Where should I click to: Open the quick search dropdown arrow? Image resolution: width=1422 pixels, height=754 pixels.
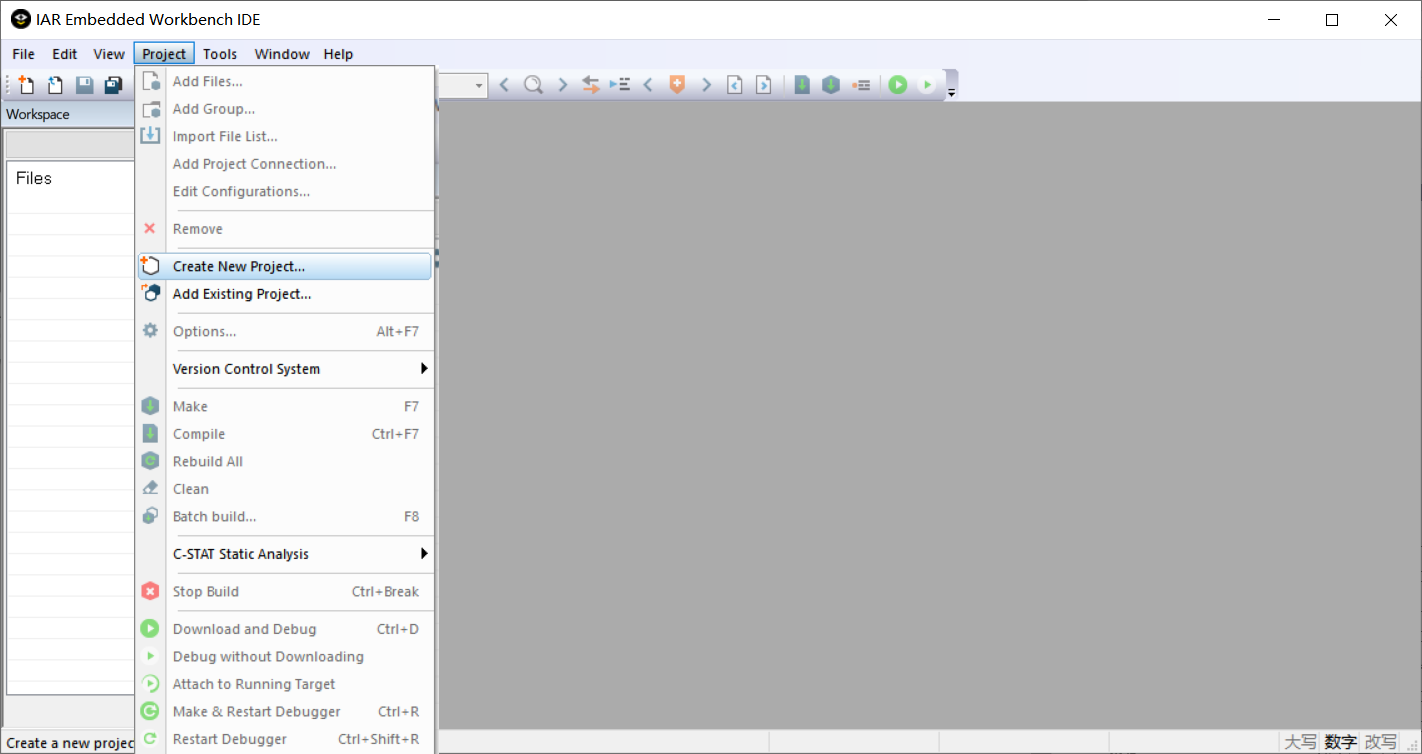coord(479,84)
